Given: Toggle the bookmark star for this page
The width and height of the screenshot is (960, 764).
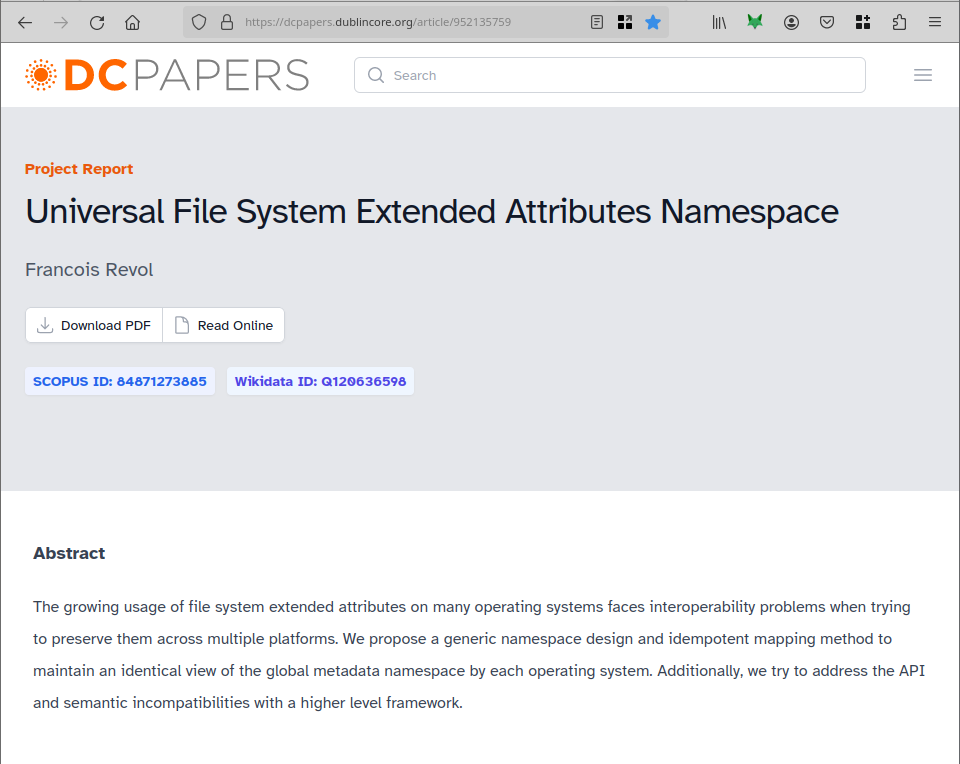Looking at the screenshot, I should (653, 22).
